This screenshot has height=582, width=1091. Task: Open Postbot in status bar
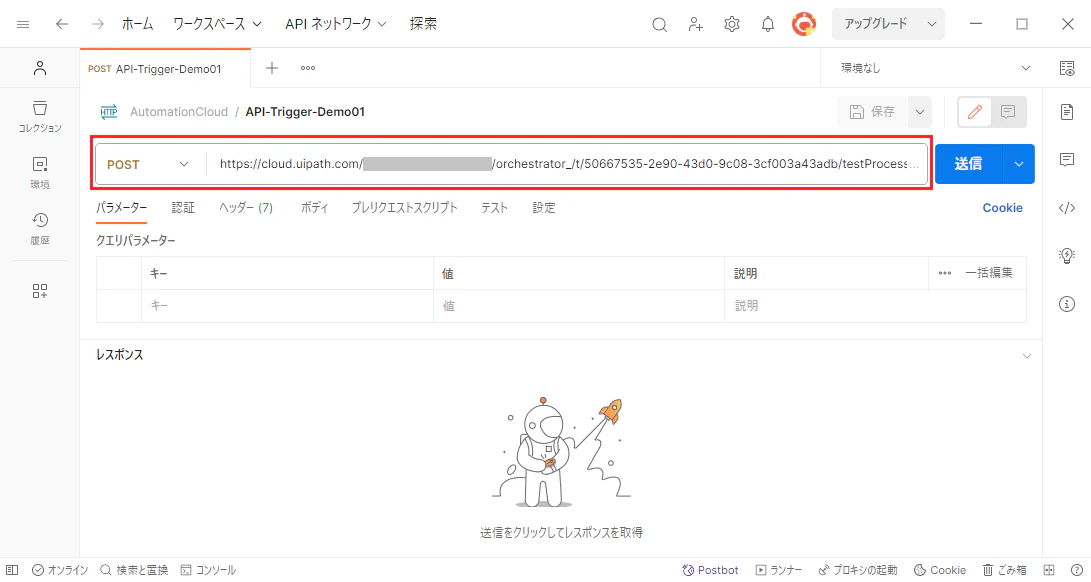[x=710, y=570]
